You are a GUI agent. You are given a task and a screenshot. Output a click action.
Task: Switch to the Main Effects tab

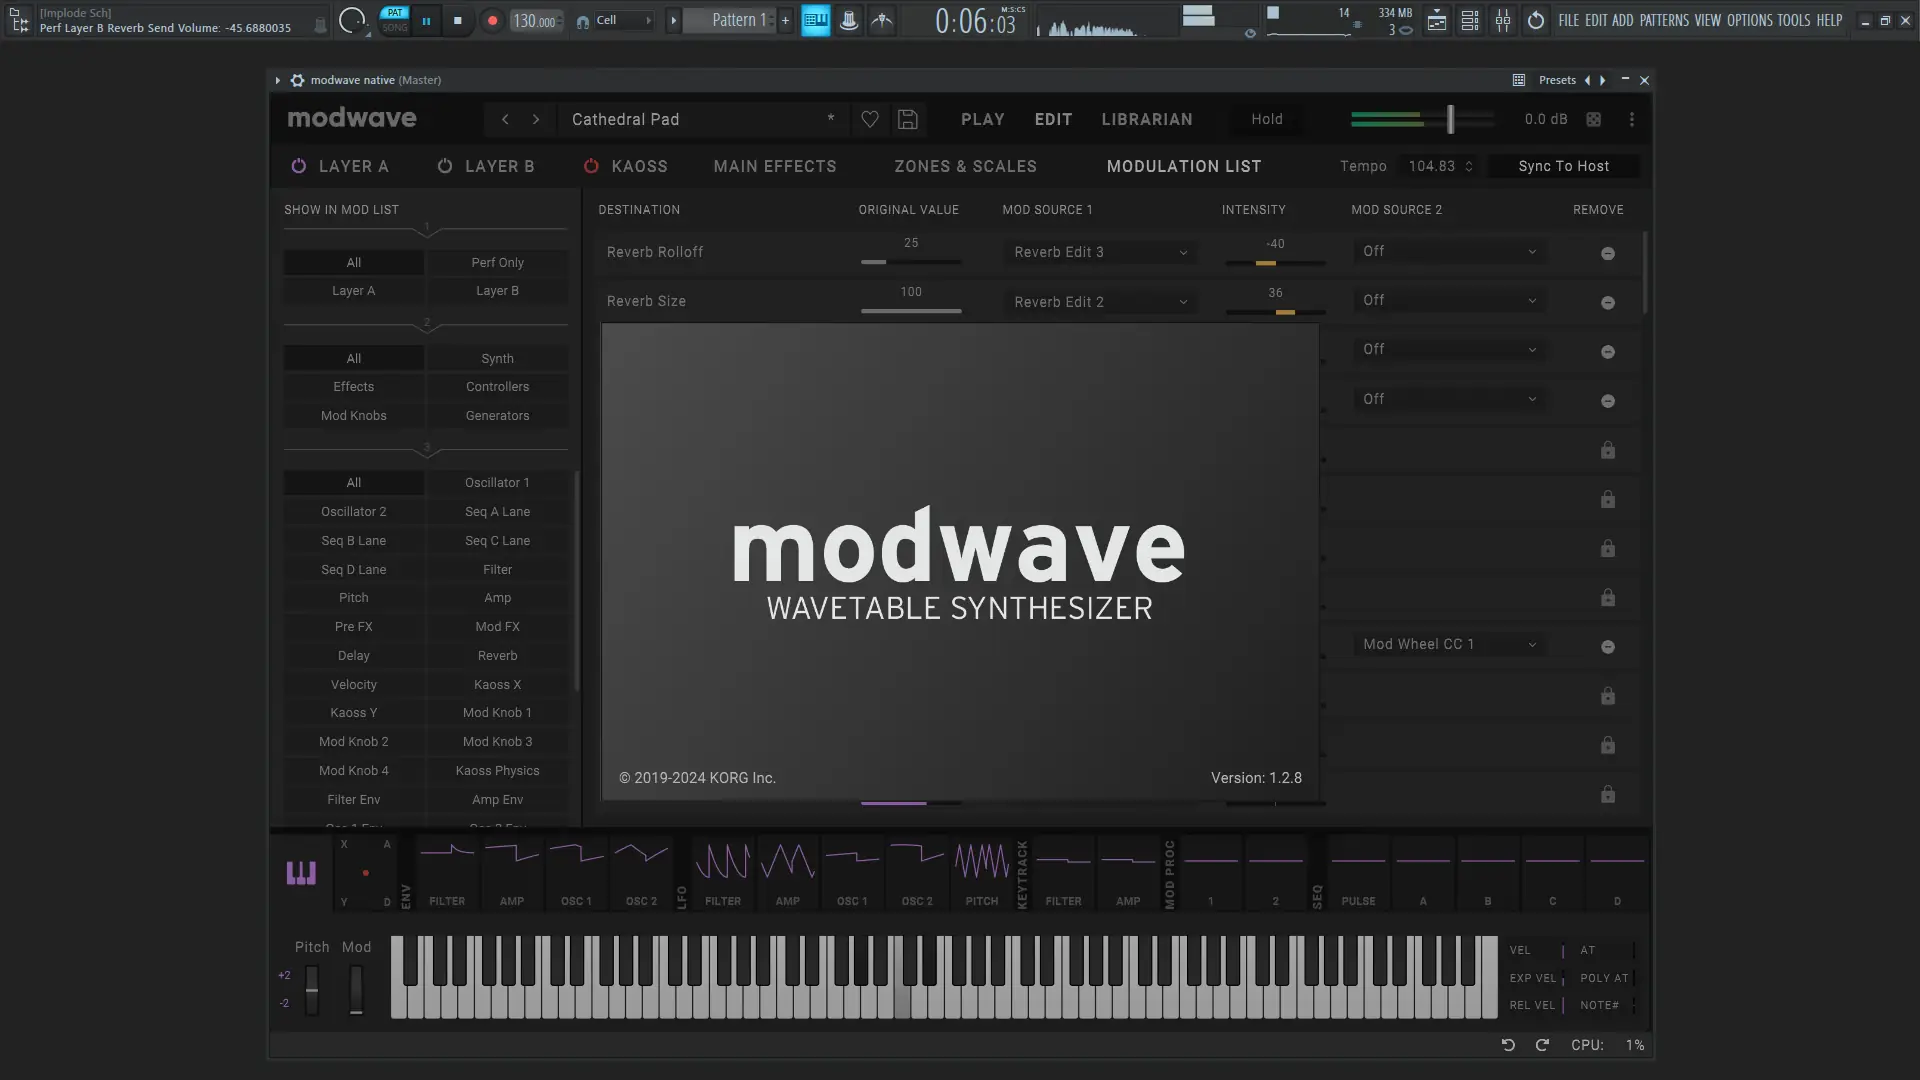pyautogui.click(x=775, y=166)
